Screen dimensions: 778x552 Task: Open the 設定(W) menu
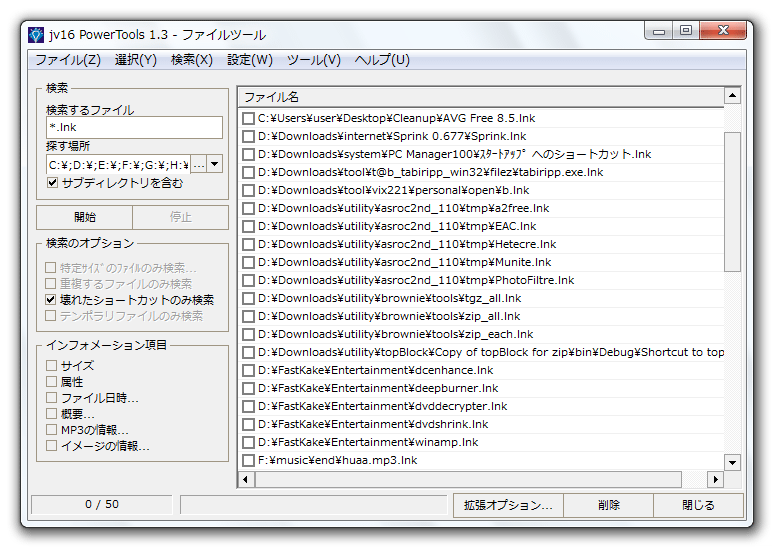(x=250, y=60)
